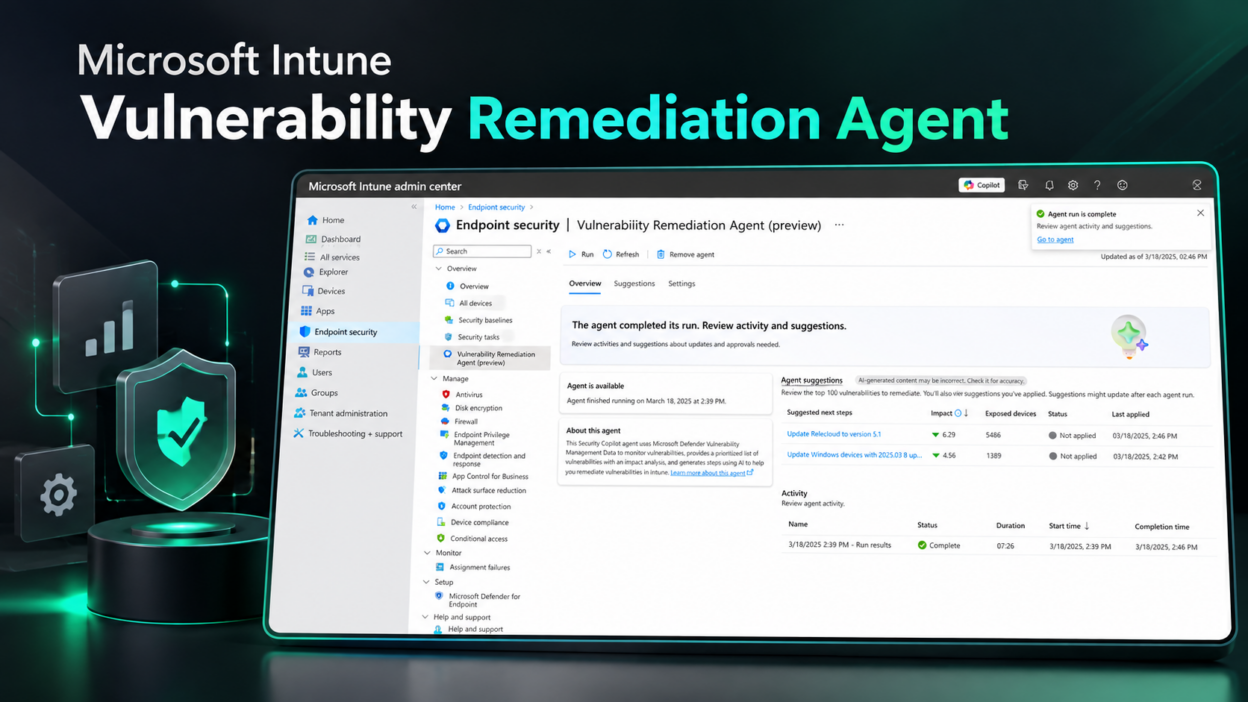Open Firewall under Manage
This screenshot has width=1248, height=702.
pos(459,422)
